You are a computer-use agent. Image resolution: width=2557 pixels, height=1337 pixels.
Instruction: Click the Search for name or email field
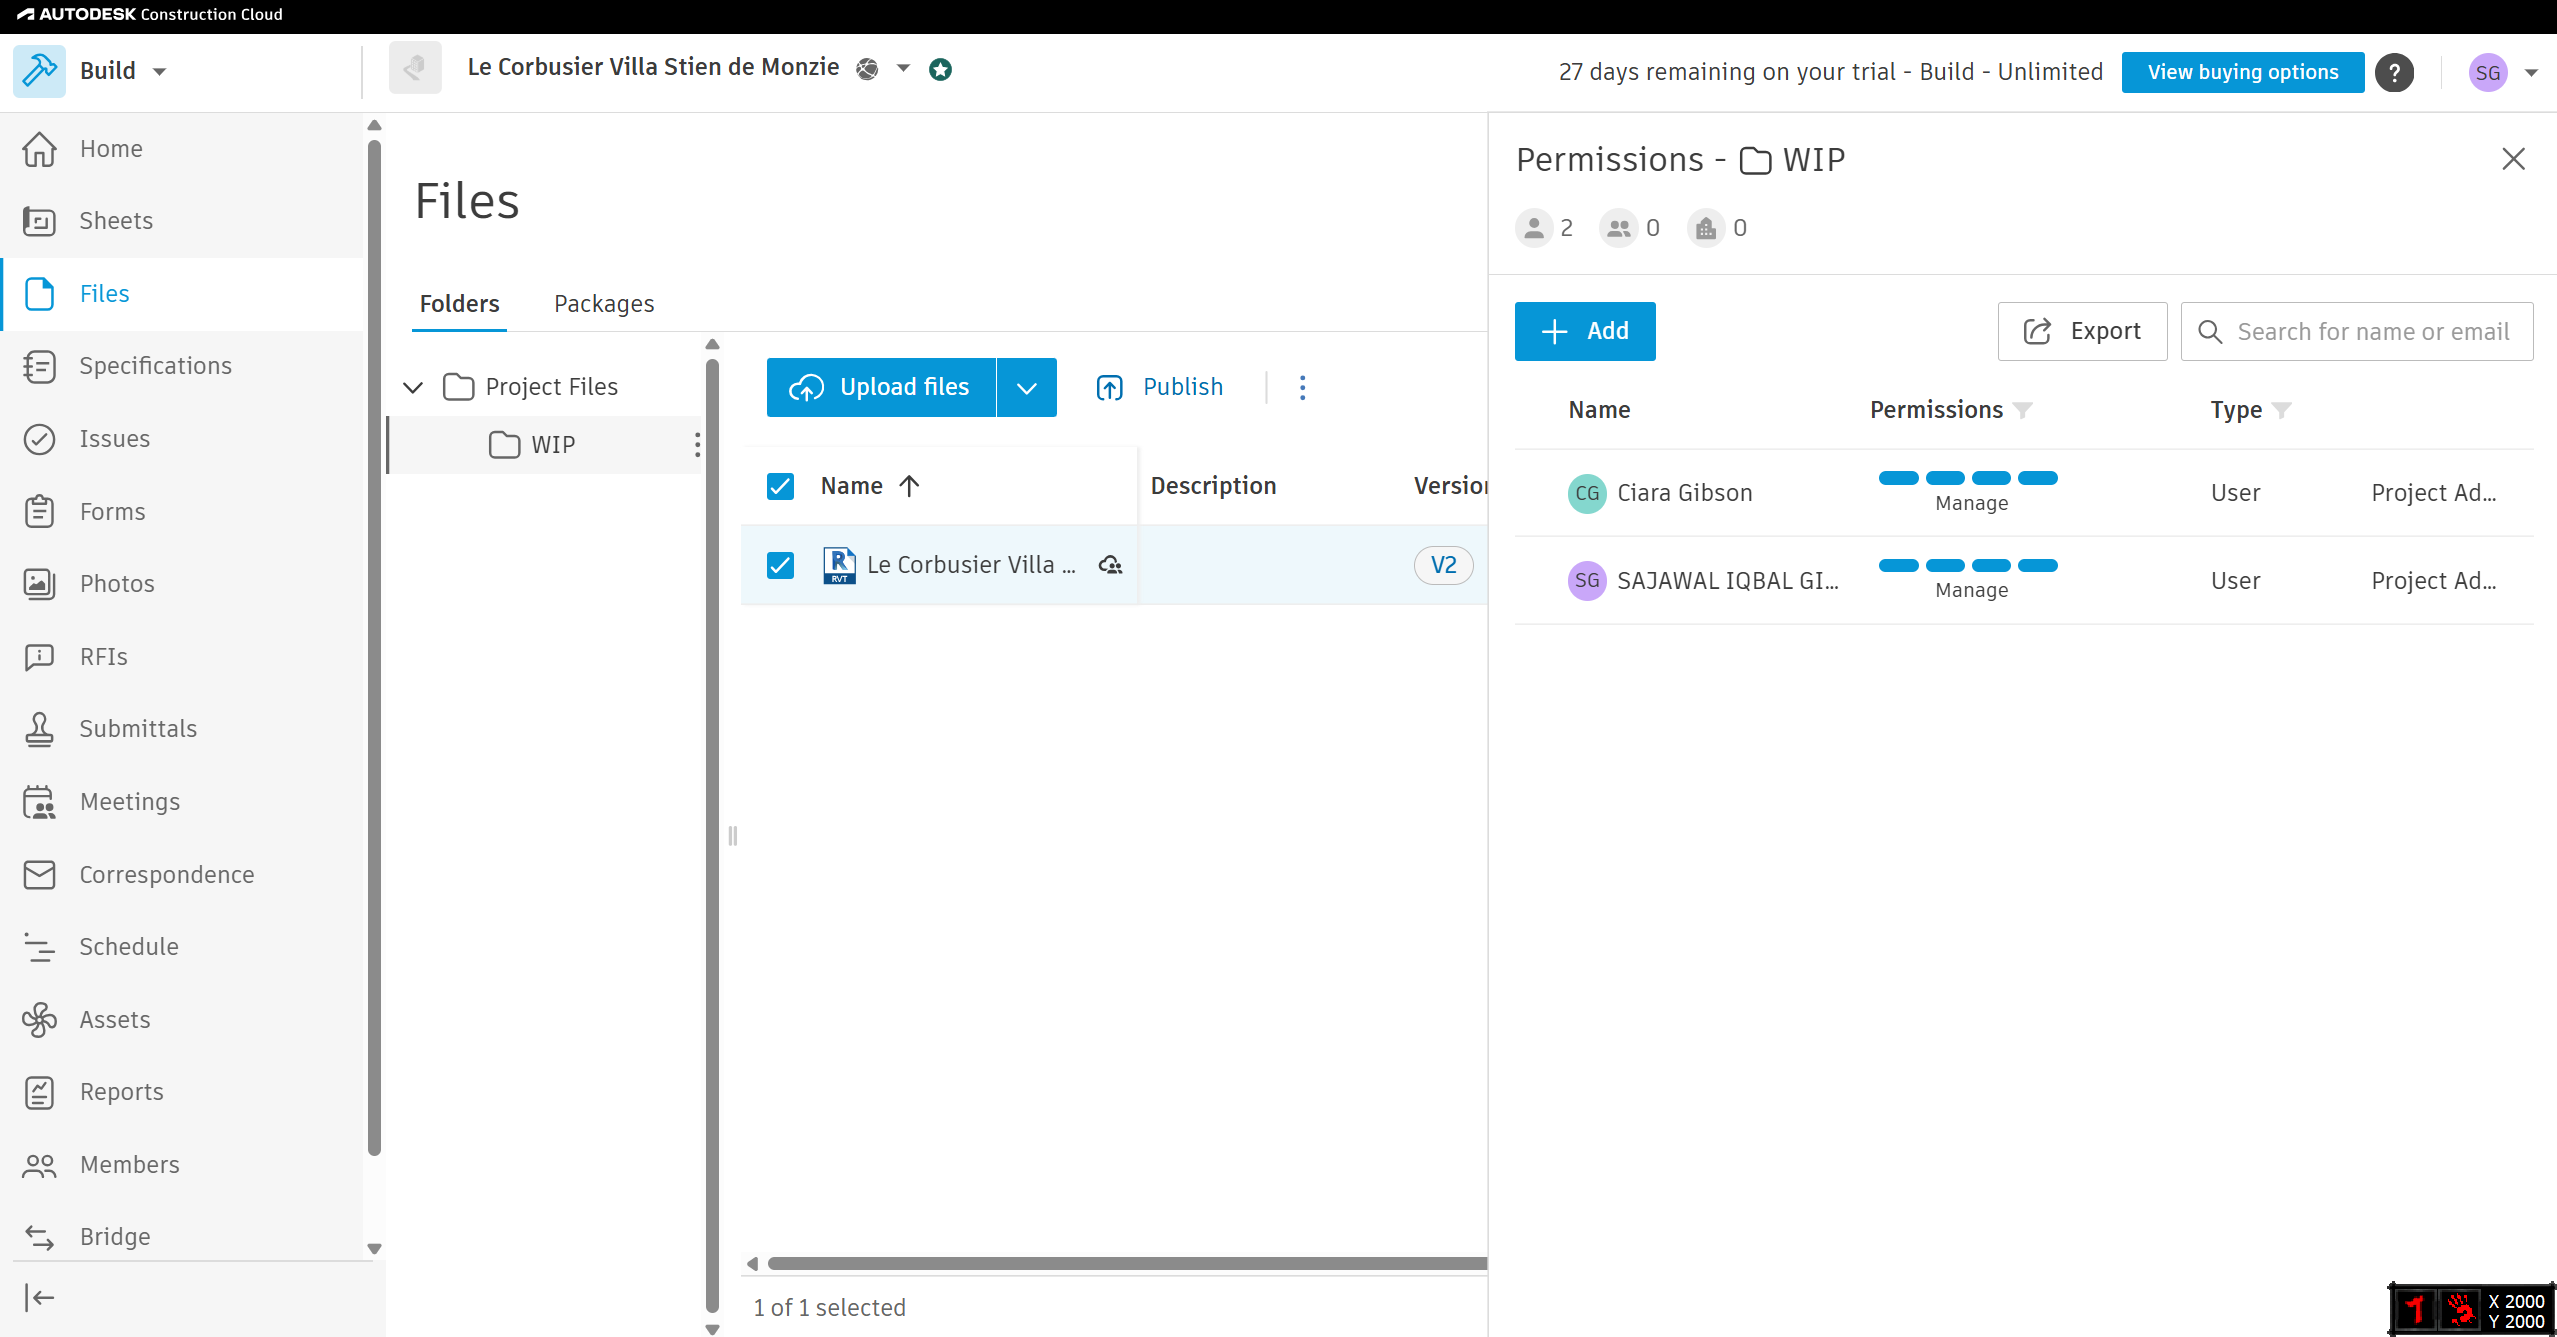pos(2357,331)
